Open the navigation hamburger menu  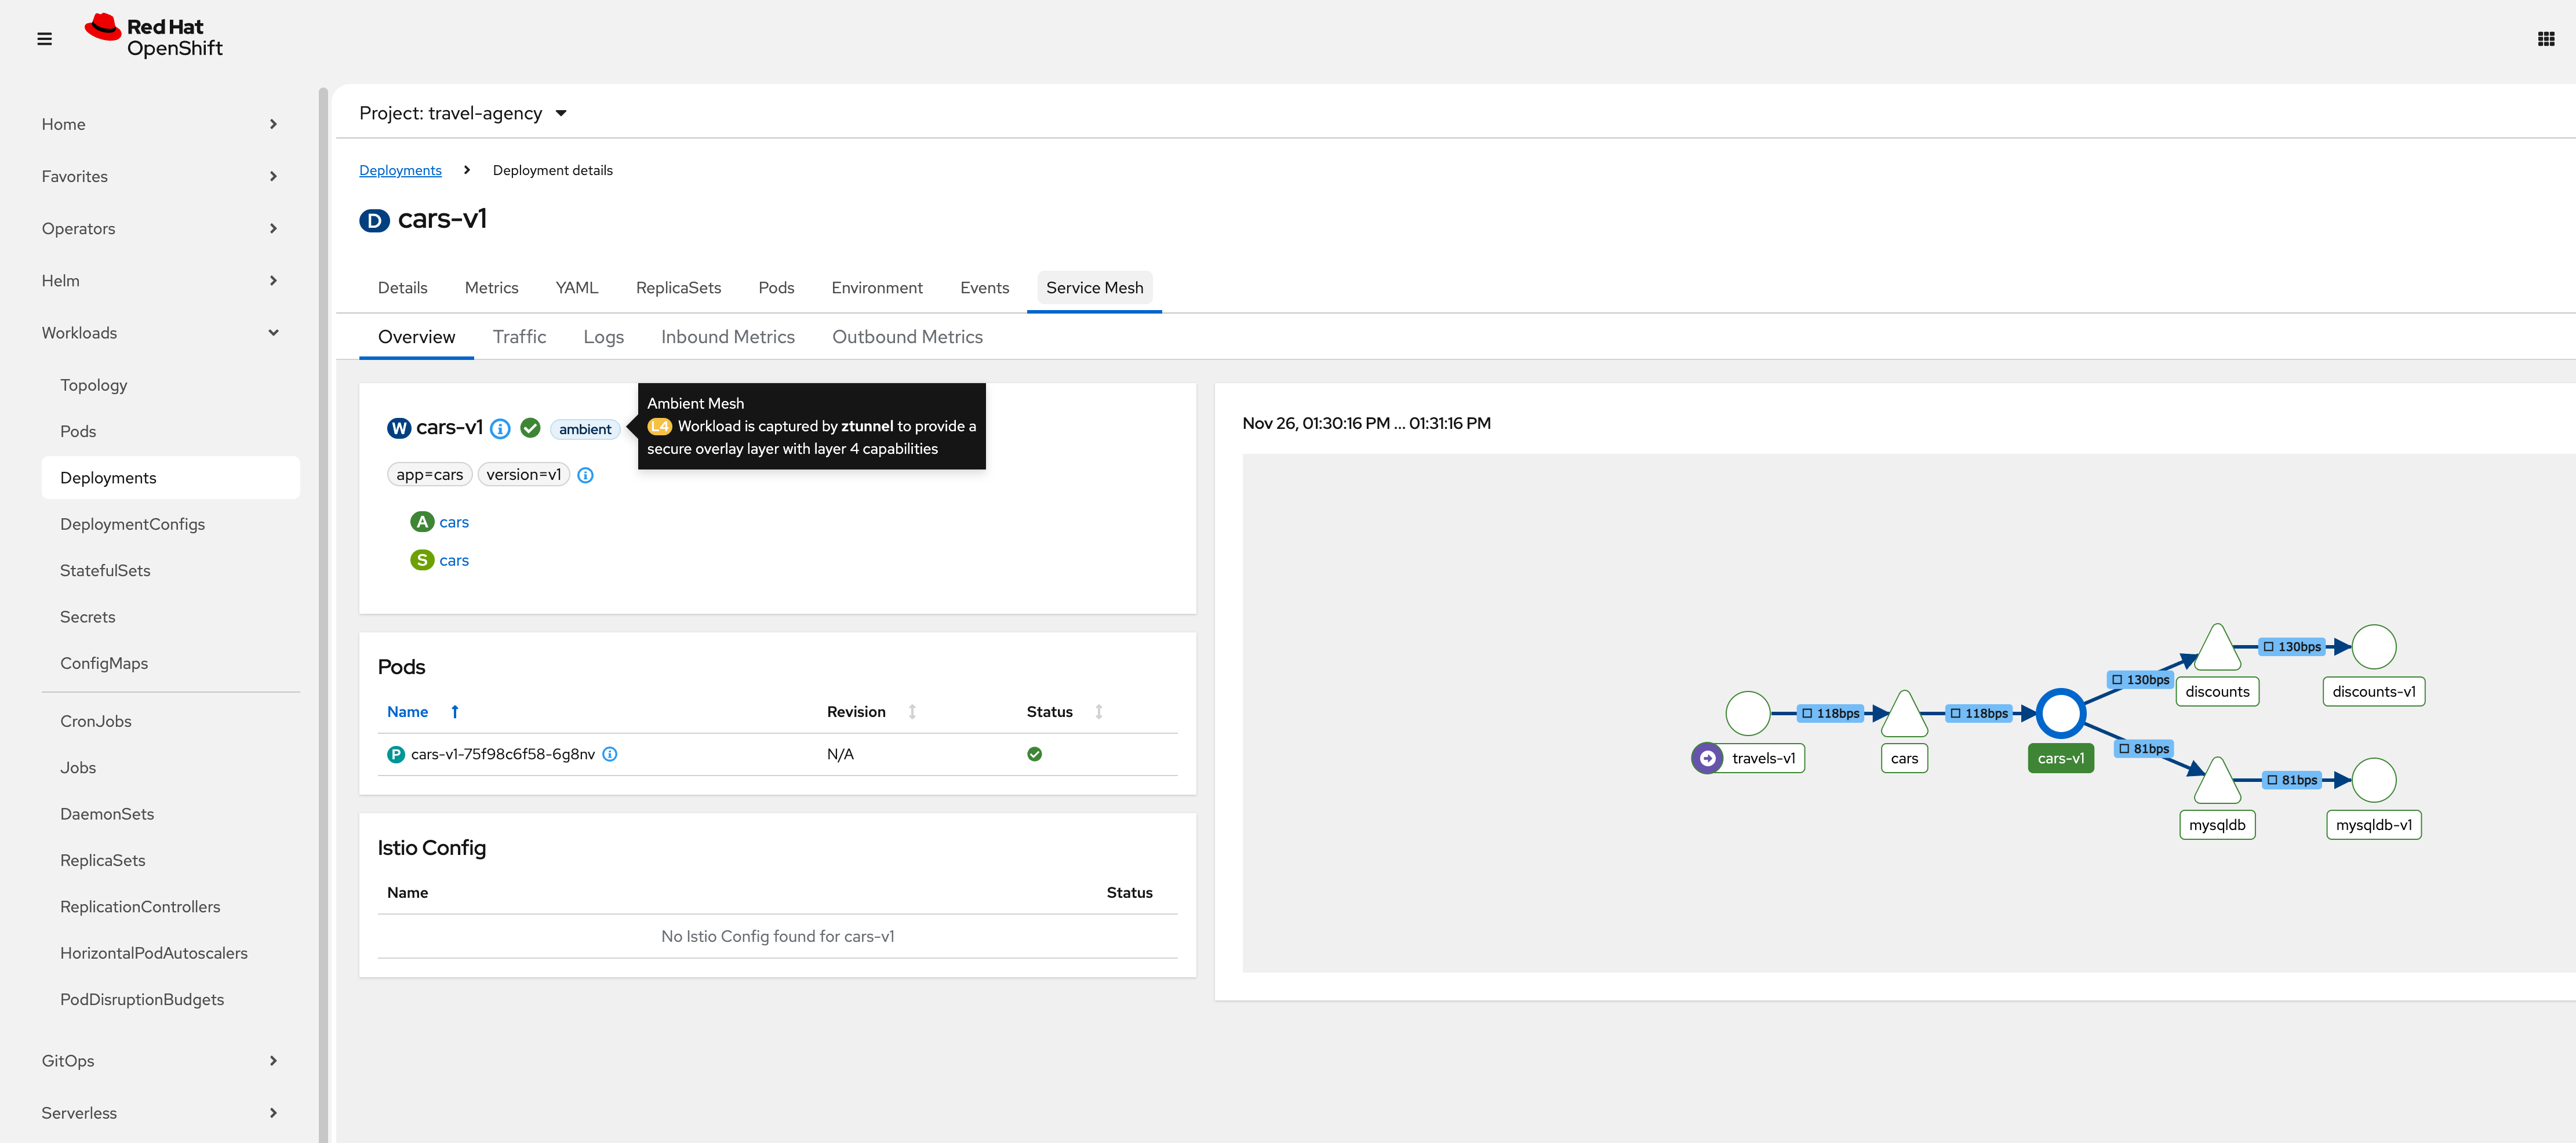[45, 38]
